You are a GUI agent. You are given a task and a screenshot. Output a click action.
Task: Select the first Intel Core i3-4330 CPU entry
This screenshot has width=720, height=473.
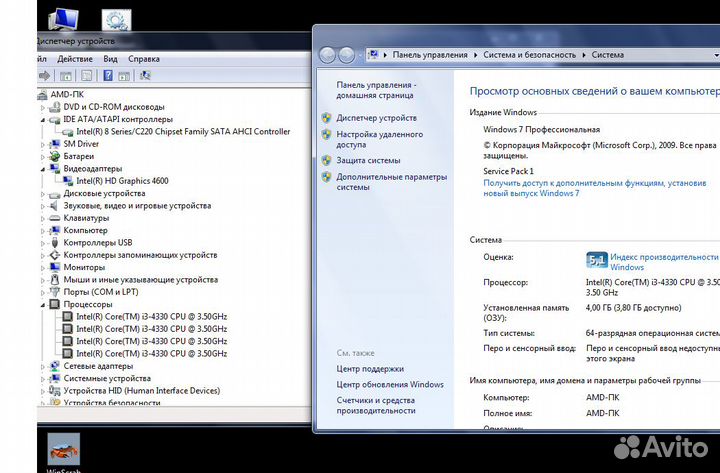pos(152,316)
